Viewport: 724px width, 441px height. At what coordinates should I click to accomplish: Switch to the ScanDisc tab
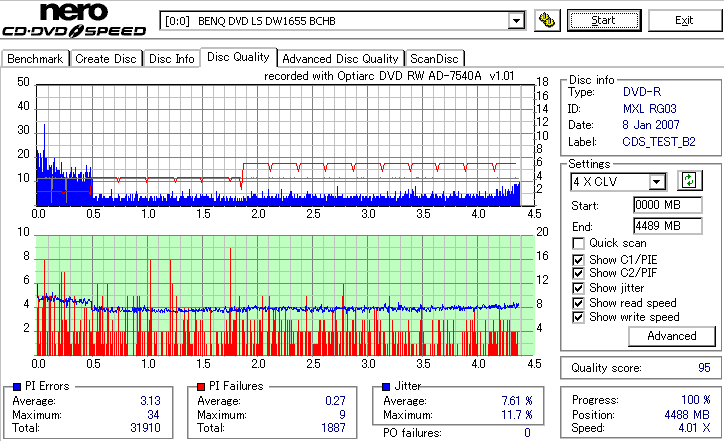pos(434,59)
